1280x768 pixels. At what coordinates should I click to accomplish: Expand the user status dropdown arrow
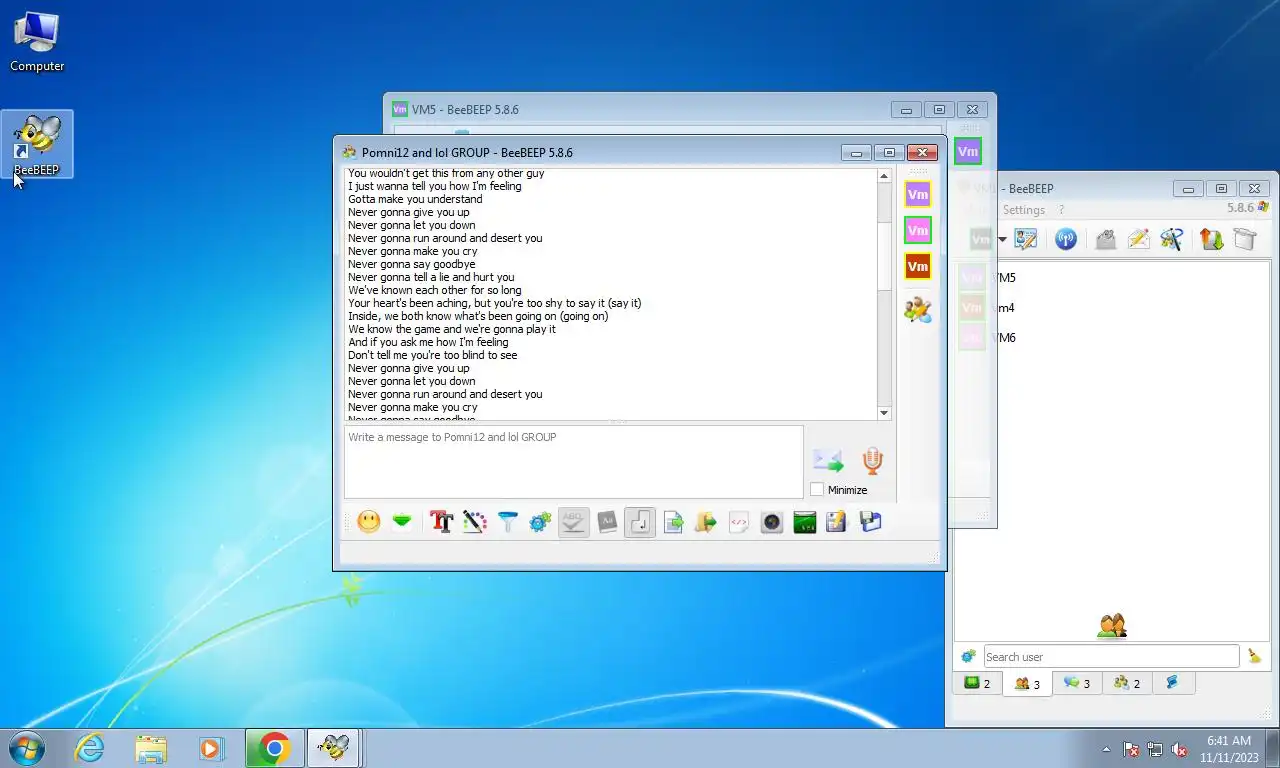(x=1002, y=240)
